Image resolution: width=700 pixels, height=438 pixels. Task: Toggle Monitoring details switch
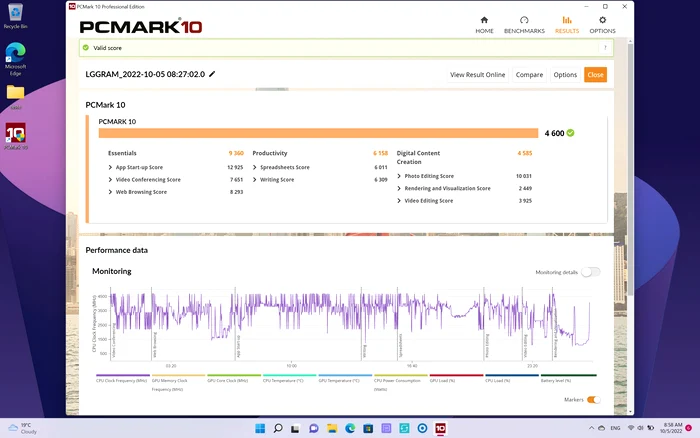(591, 272)
